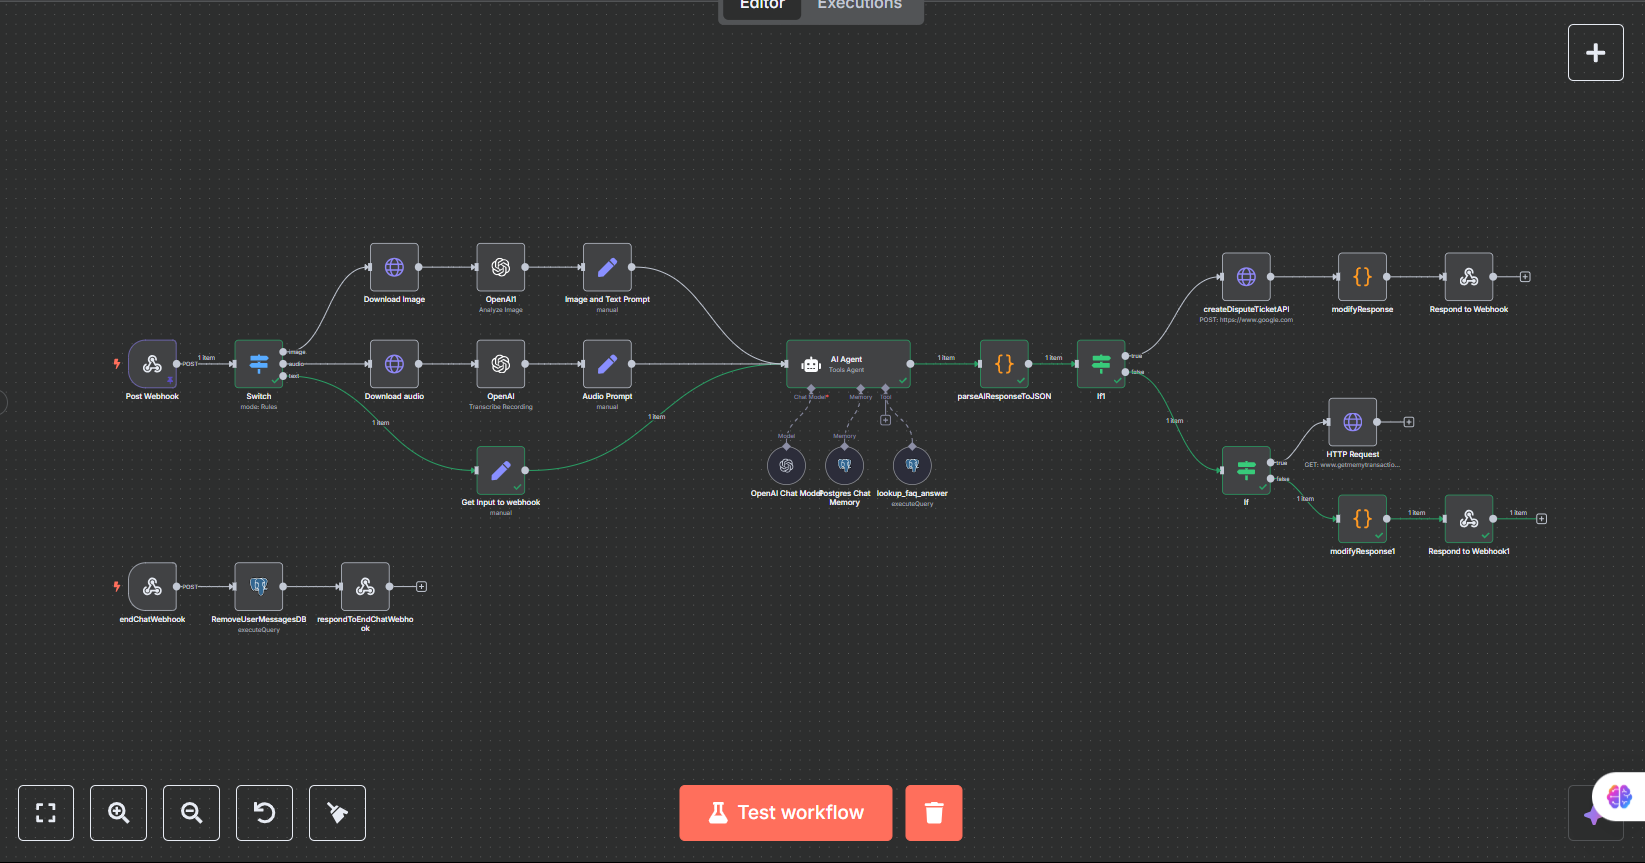The width and height of the screenshot is (1645, 863).
Task: Add a node after Respond to Webhook
Action: click(x=1525, y=277)
